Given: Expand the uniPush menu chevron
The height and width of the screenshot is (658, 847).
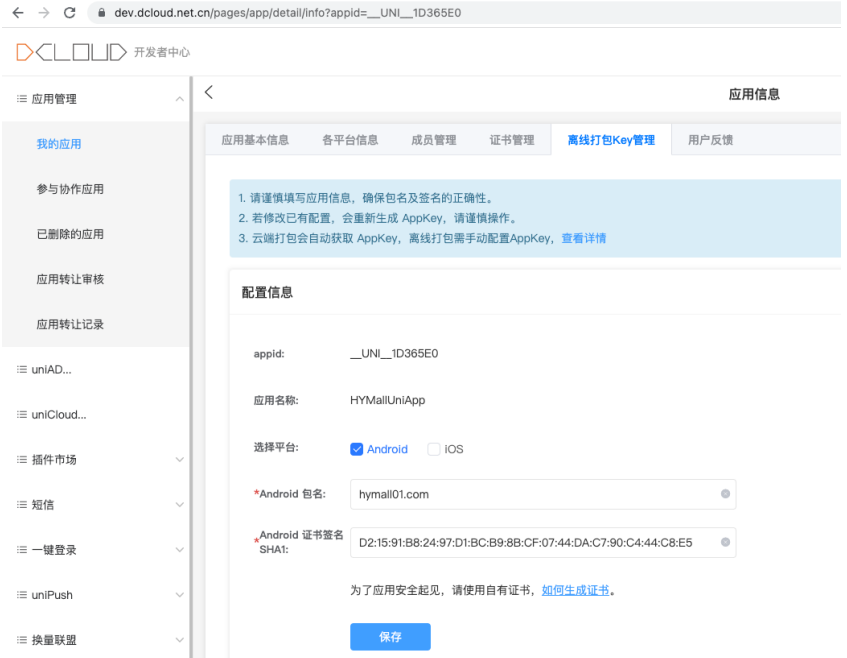Looking at the screenshot, I should 180,595.
